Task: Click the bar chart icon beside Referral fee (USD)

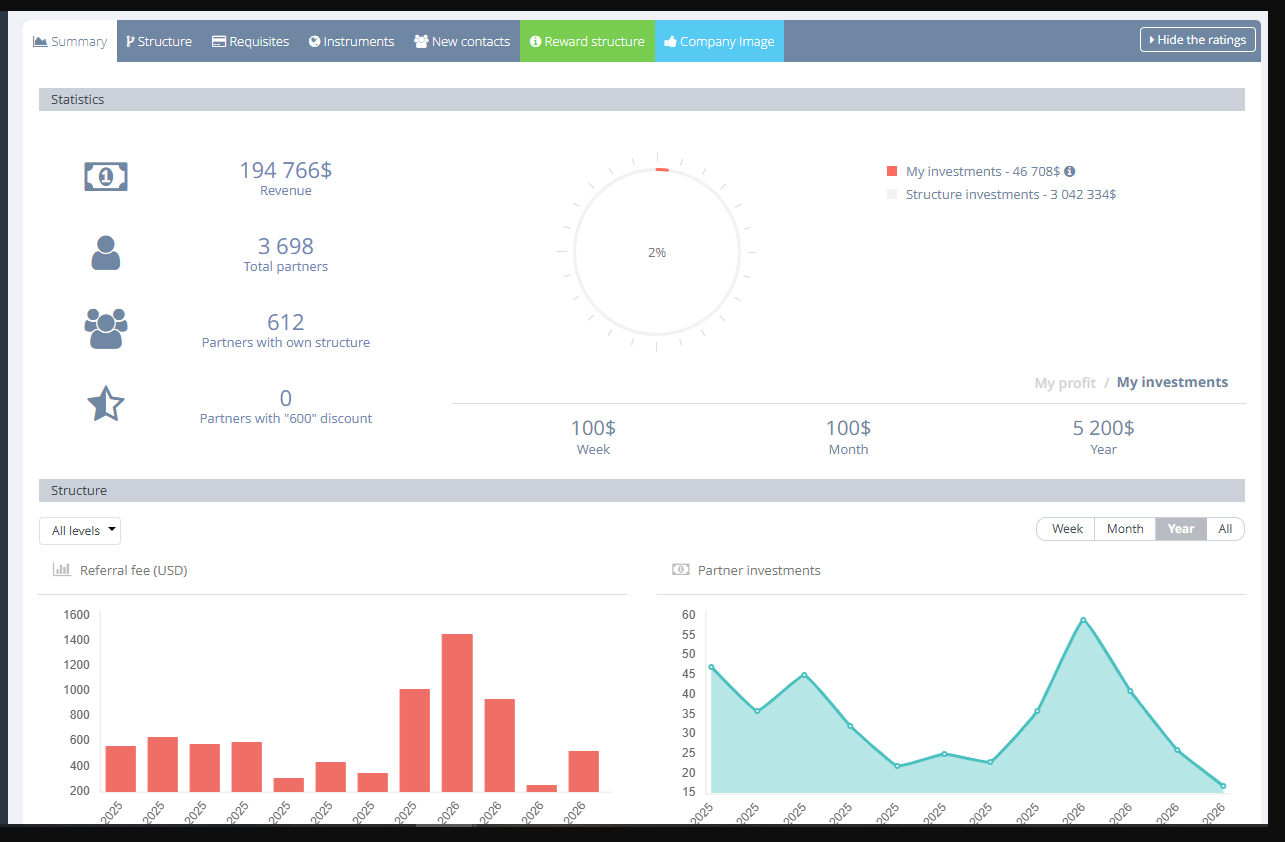Action: [62, 570]
